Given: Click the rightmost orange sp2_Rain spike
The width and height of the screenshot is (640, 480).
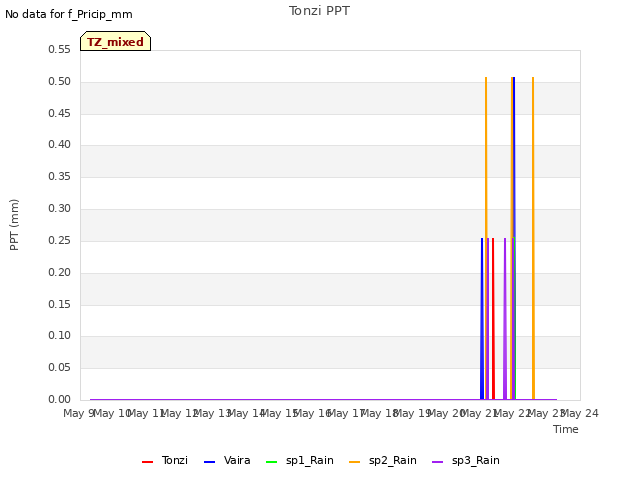Looking at the screenshot, I should point(533,238).
